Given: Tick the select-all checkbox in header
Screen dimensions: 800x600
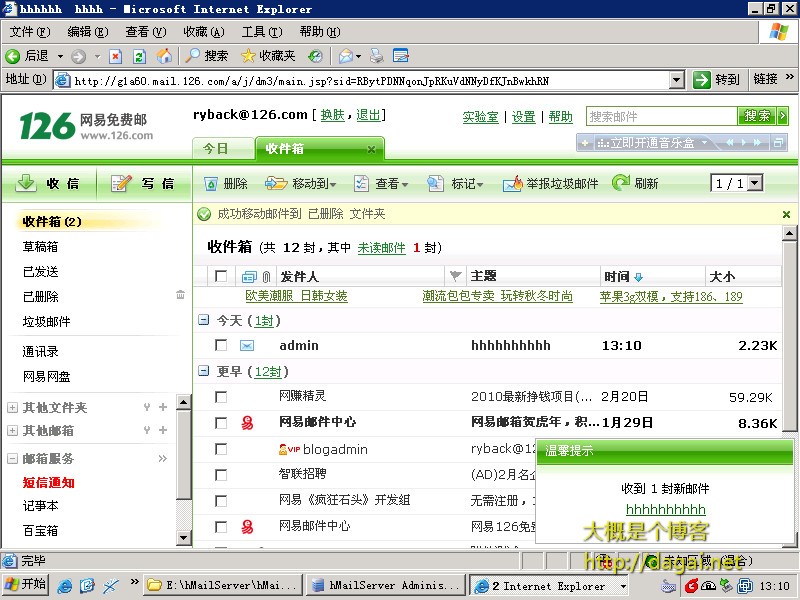Looking at the screenshot, I should click(x=221, y=276).
